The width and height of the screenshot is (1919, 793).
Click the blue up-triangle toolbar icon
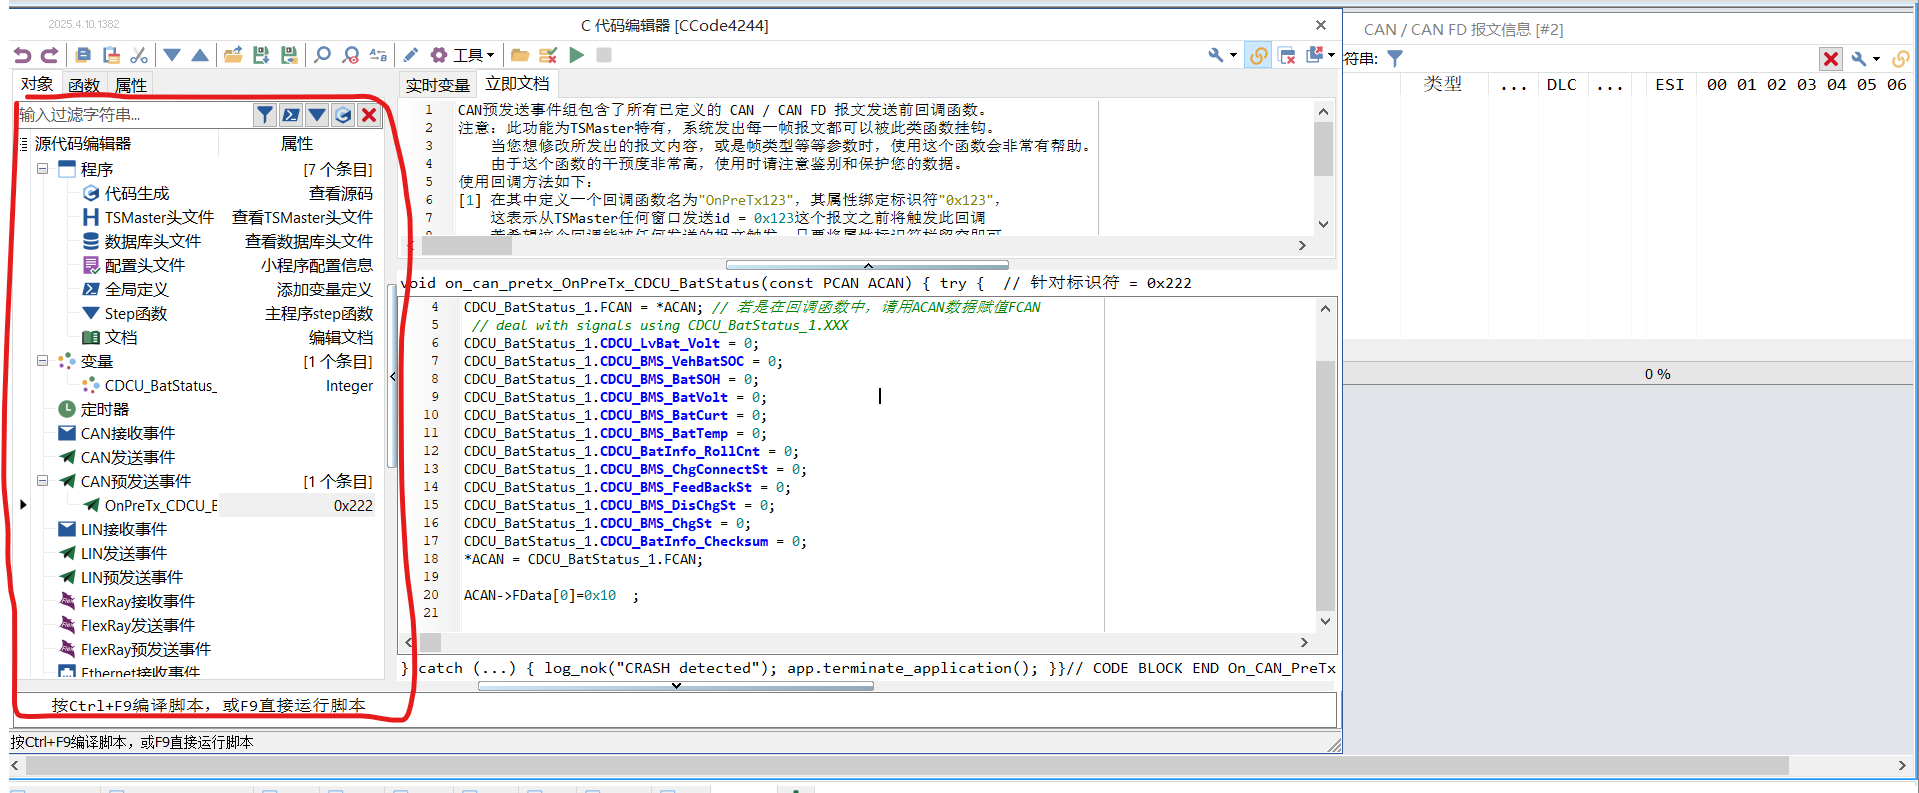click(x=200, y=55)
